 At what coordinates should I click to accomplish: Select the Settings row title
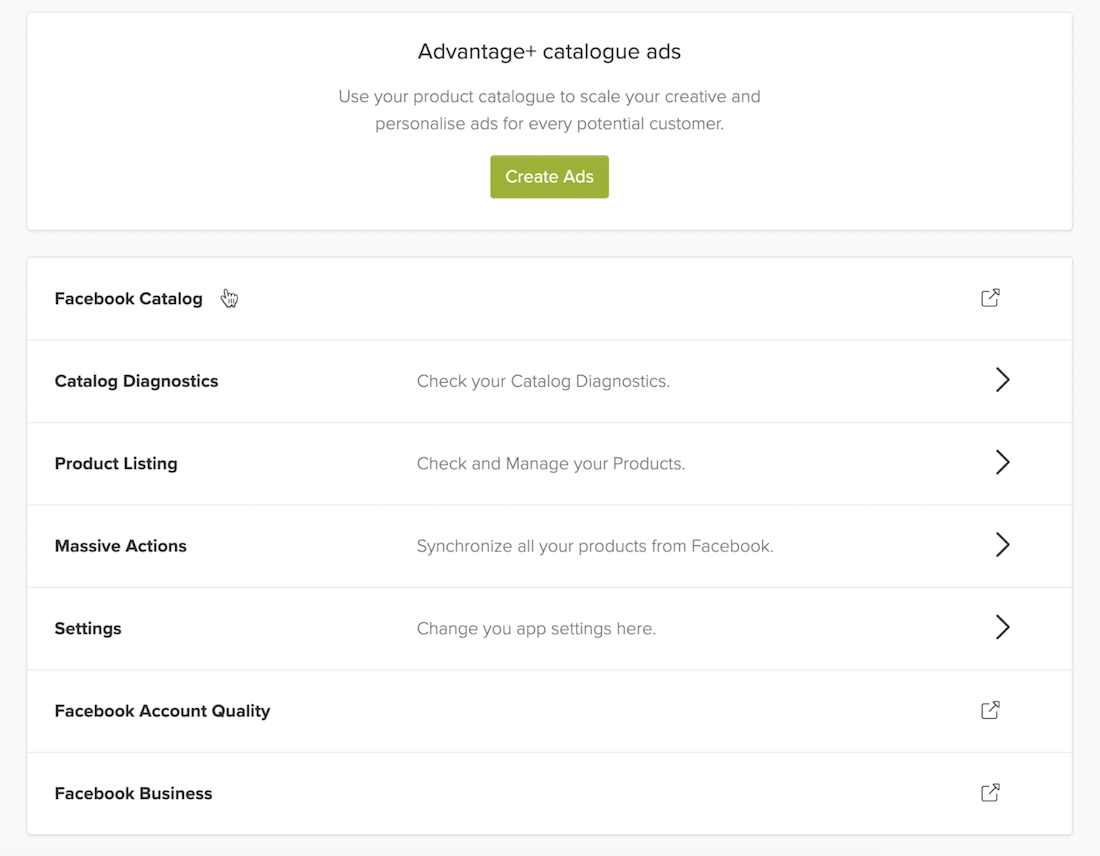[88, 629]
